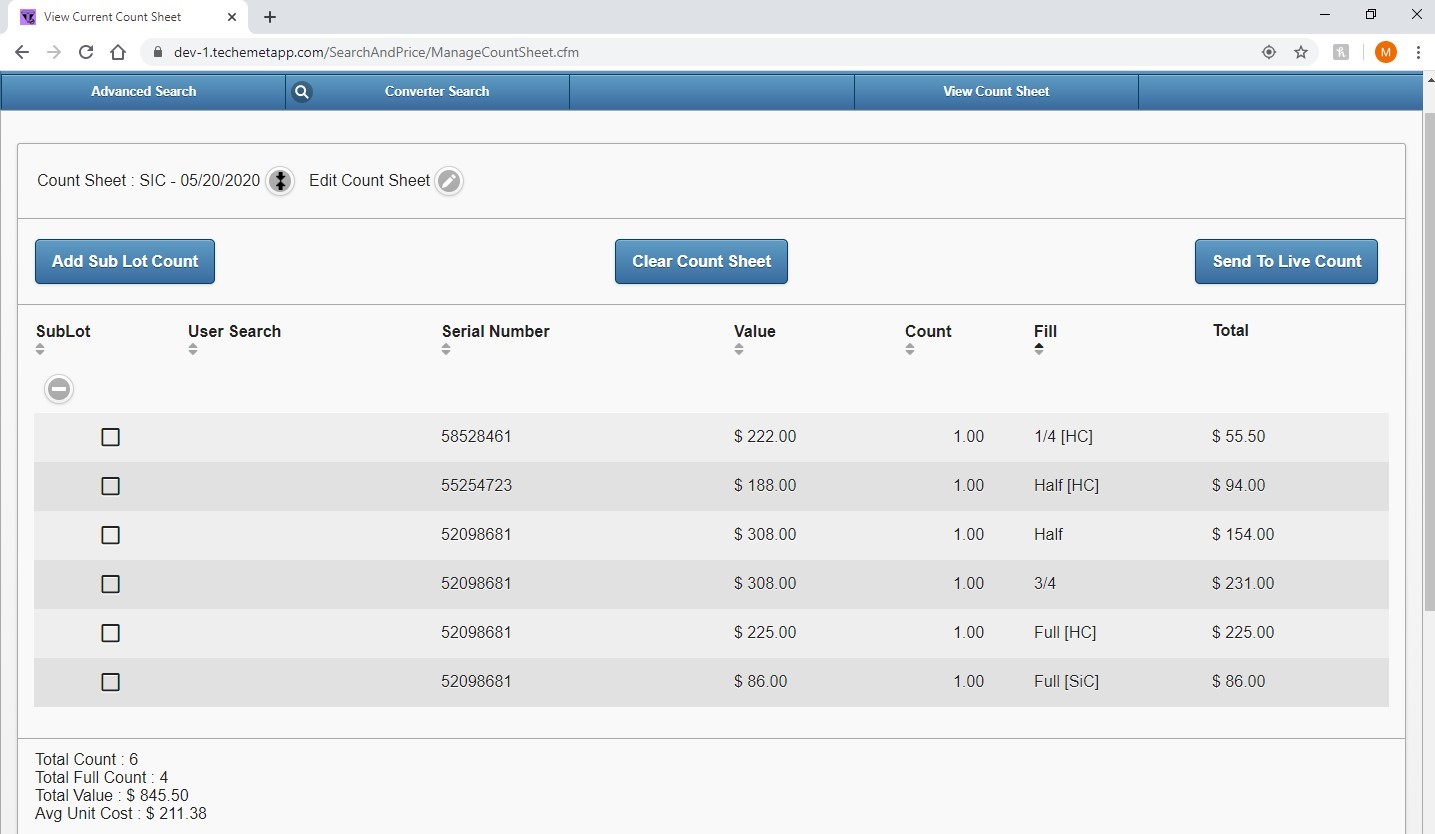This screenshot has width=1435, height=834.
Task: Click the browser address bar URL
Action: click(x=376, y=52)
